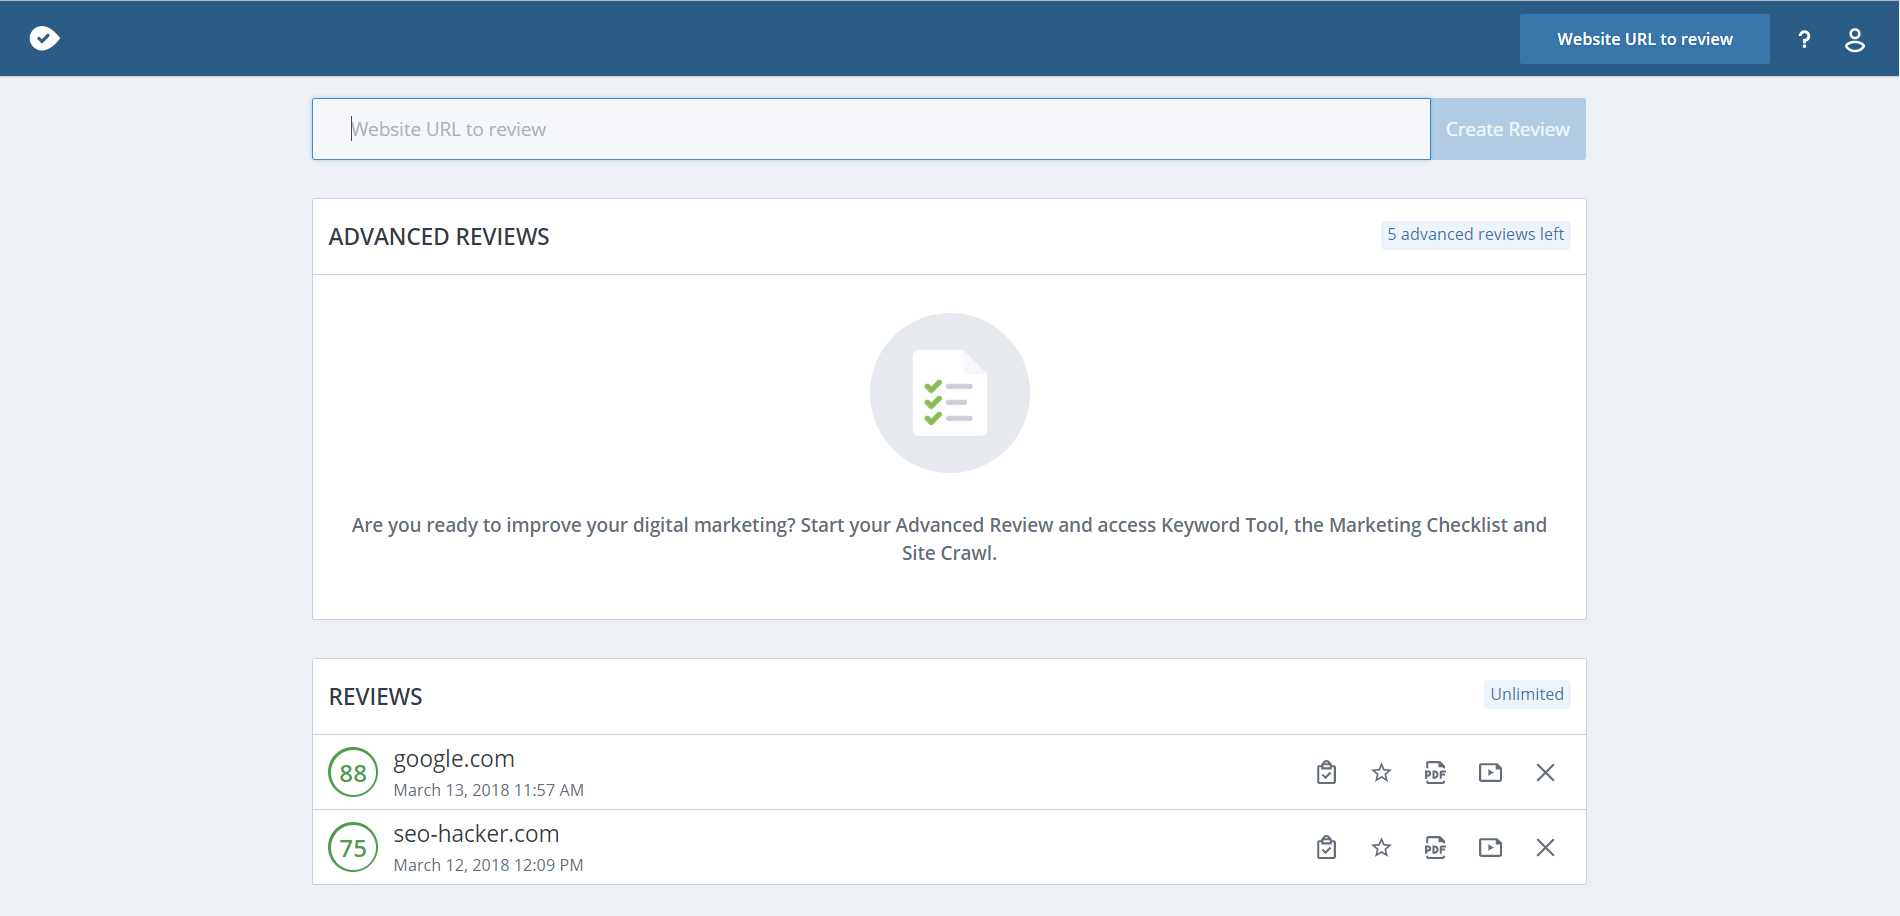This screenshot has height=916, width=1900.
Task: Toggle favorite star for seo-hacker.com
Action: click(x=1381, y=848)
